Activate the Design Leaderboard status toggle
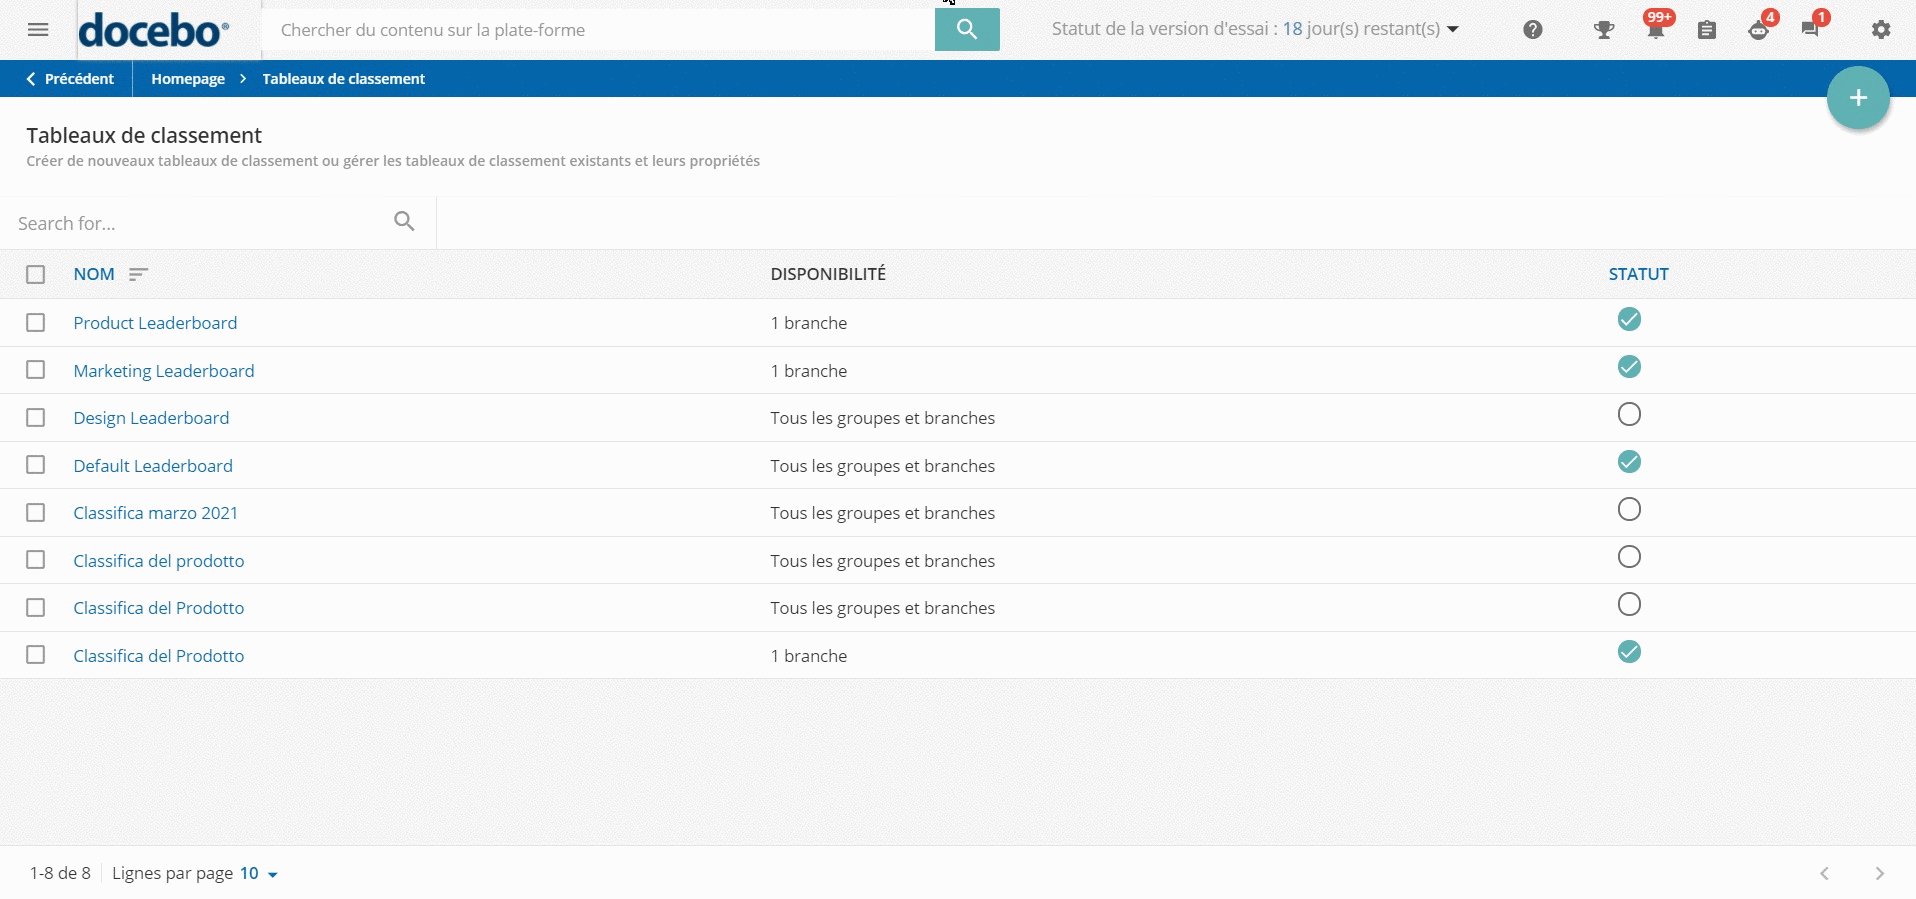 coord(1629,414)
